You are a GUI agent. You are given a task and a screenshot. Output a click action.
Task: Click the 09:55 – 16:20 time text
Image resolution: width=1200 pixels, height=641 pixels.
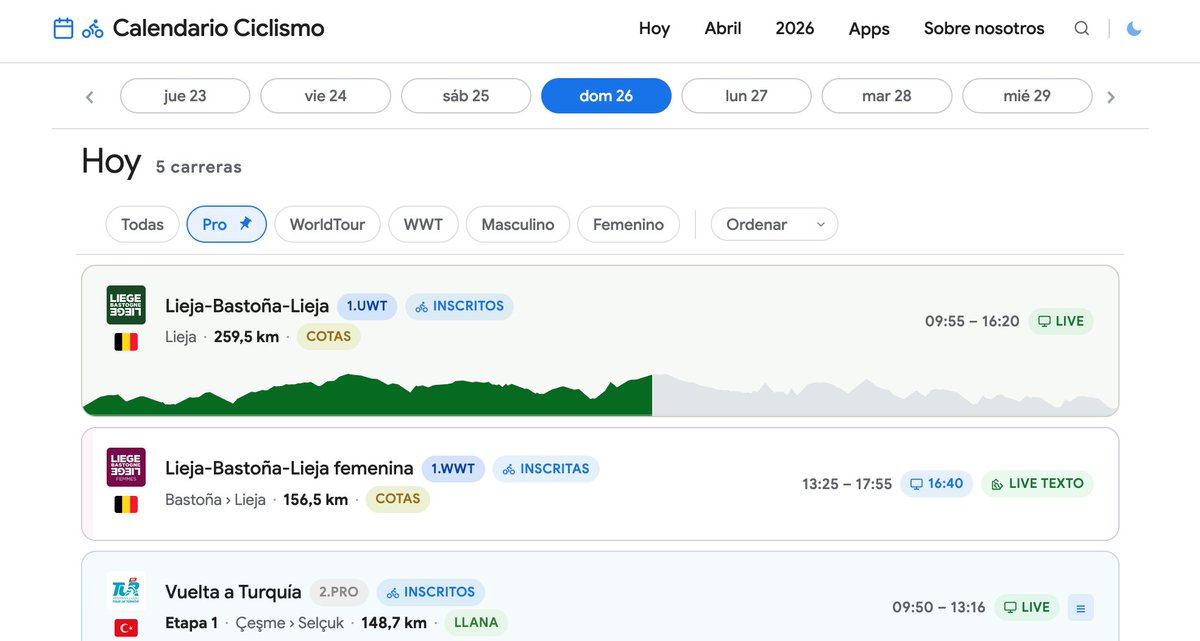[972, 321]
